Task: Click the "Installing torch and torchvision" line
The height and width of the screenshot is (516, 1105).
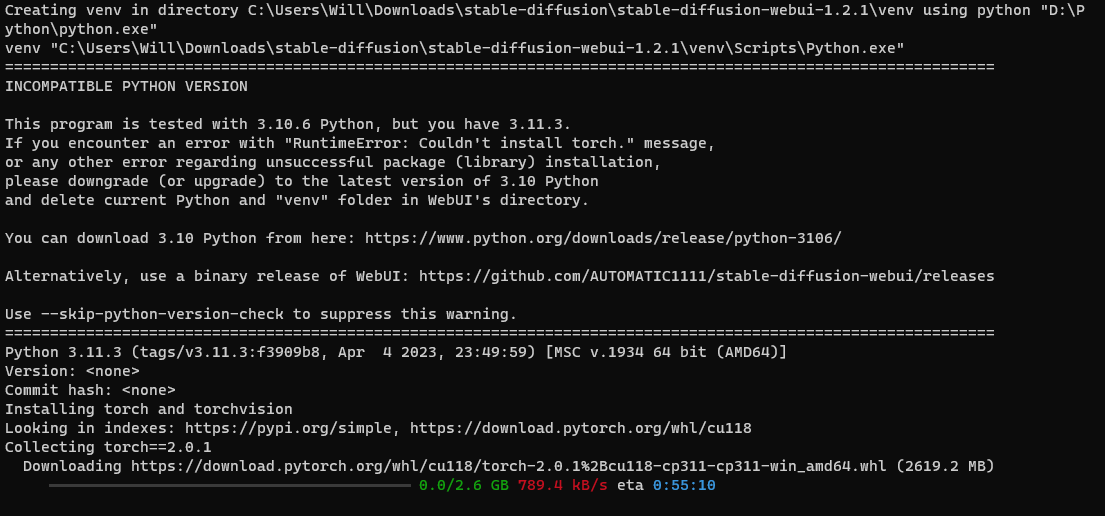Action: [148, 409]
